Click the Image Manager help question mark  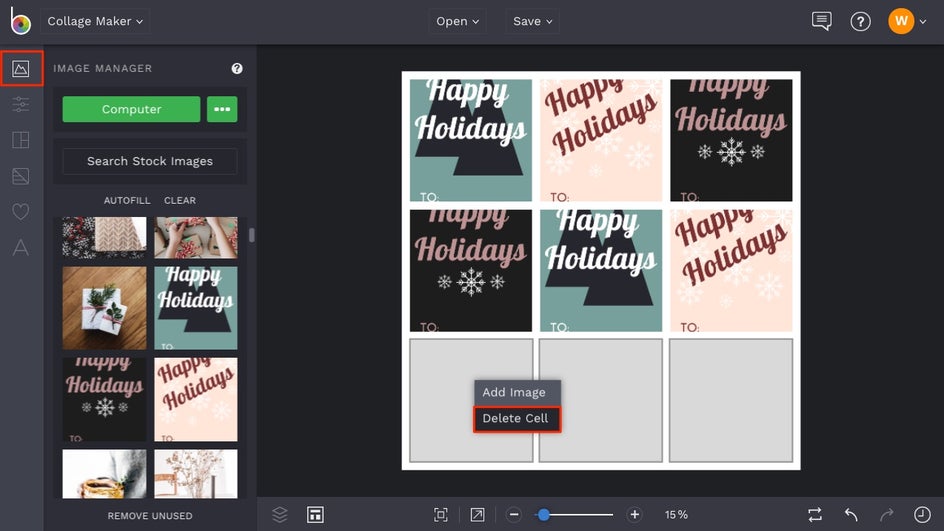point(237,69)
